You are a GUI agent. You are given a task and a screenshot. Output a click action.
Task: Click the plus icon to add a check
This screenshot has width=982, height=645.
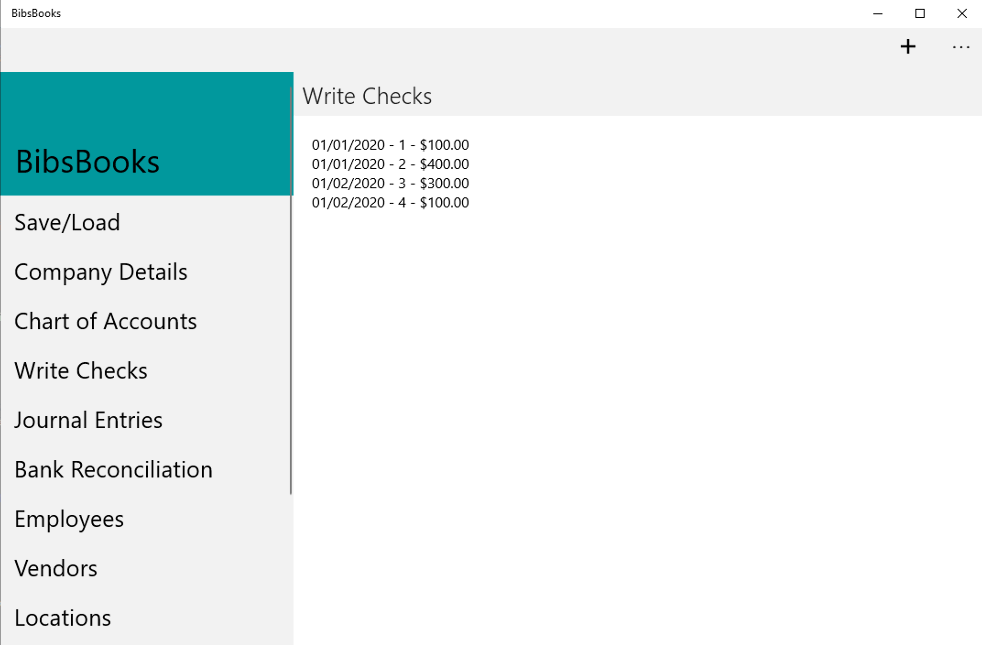907,47
